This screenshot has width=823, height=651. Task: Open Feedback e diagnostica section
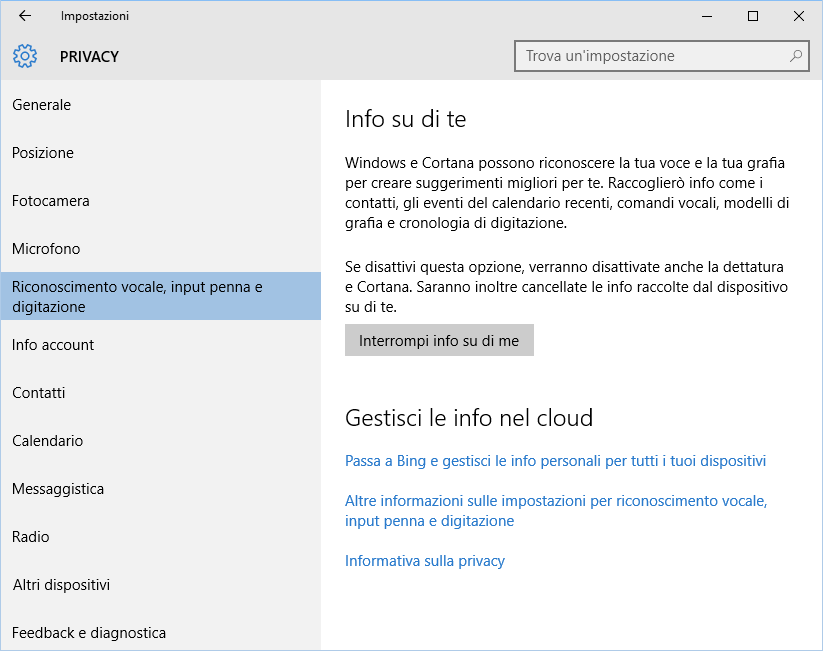pos(161,633)
